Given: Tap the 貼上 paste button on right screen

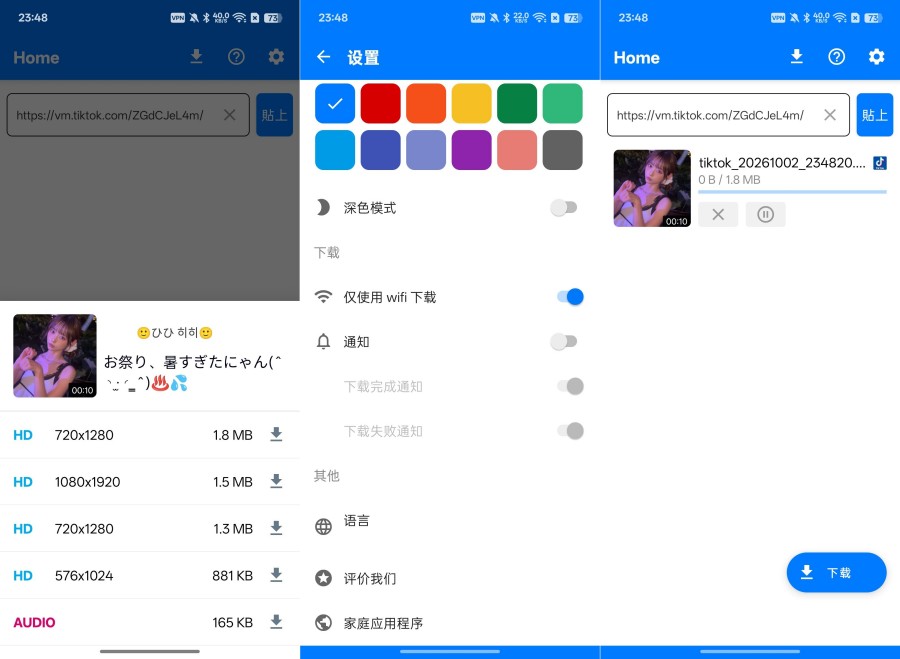Looking at the screenshot, I should coord(875,115).
